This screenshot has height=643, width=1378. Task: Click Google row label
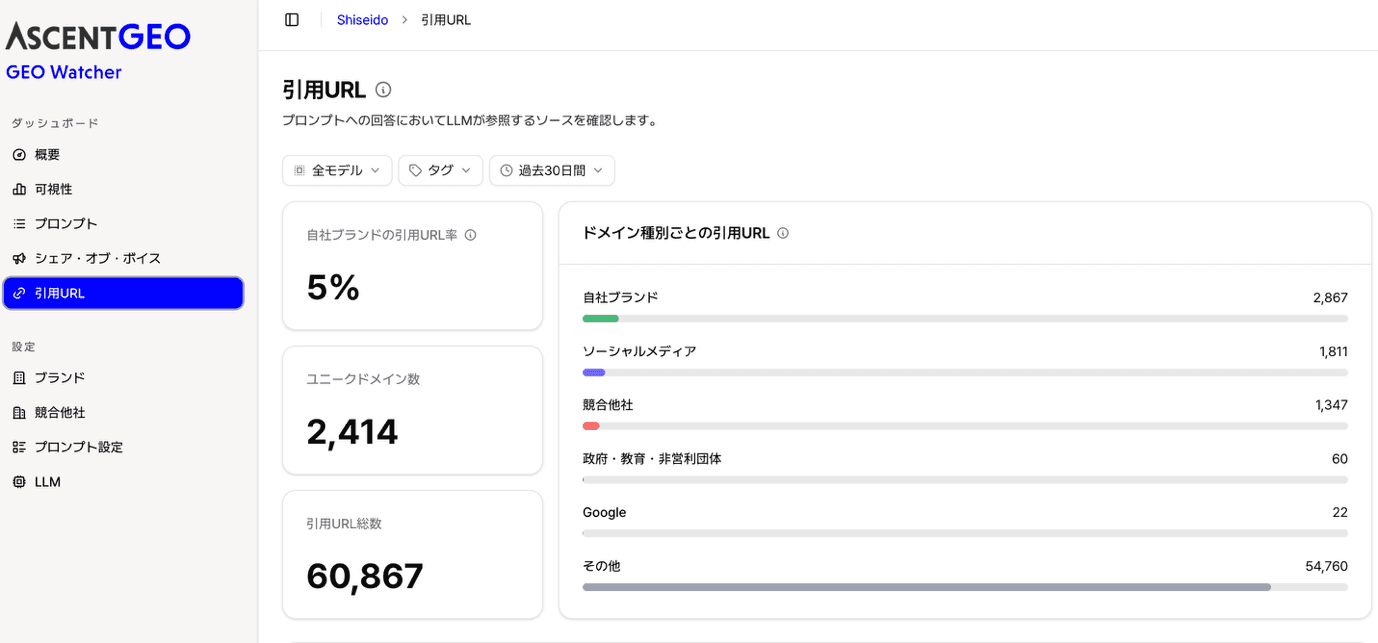604,512
